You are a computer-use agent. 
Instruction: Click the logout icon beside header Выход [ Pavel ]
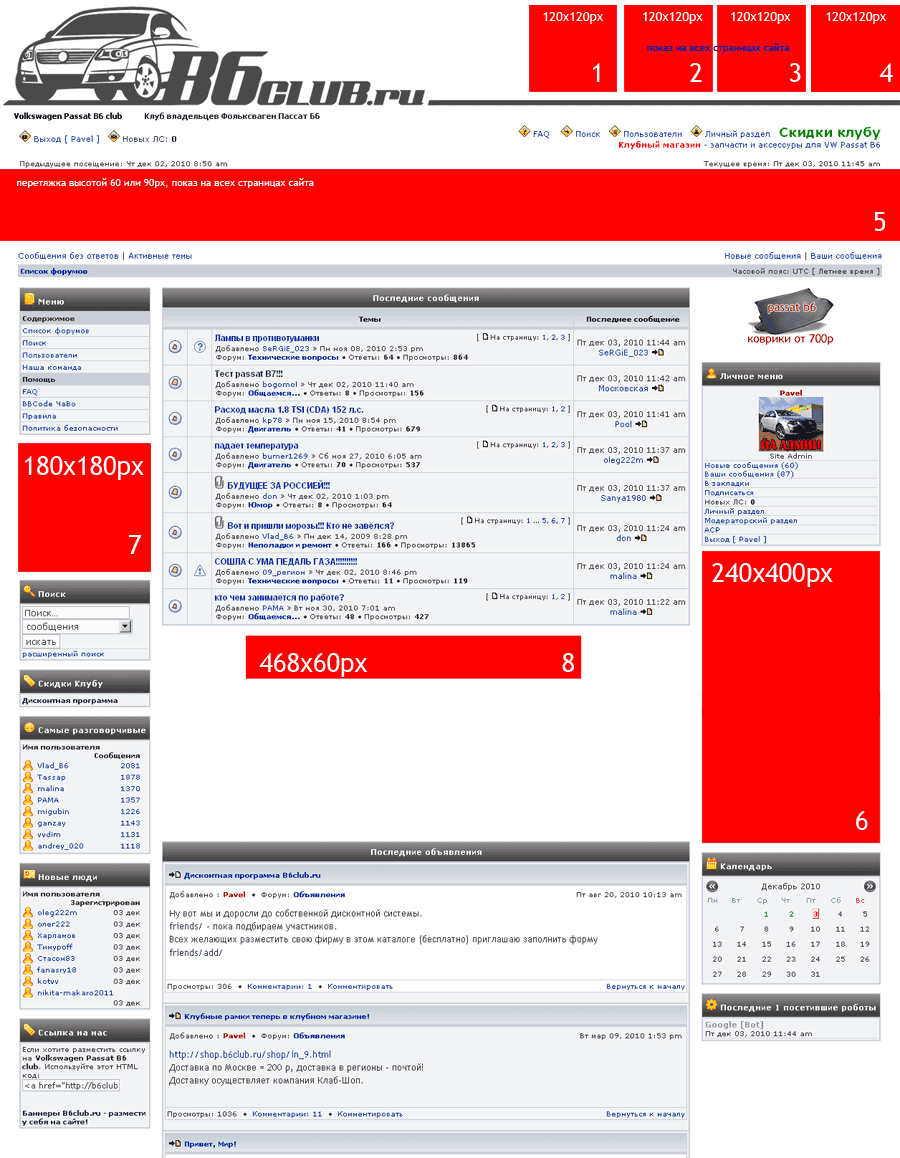point(24,137)
